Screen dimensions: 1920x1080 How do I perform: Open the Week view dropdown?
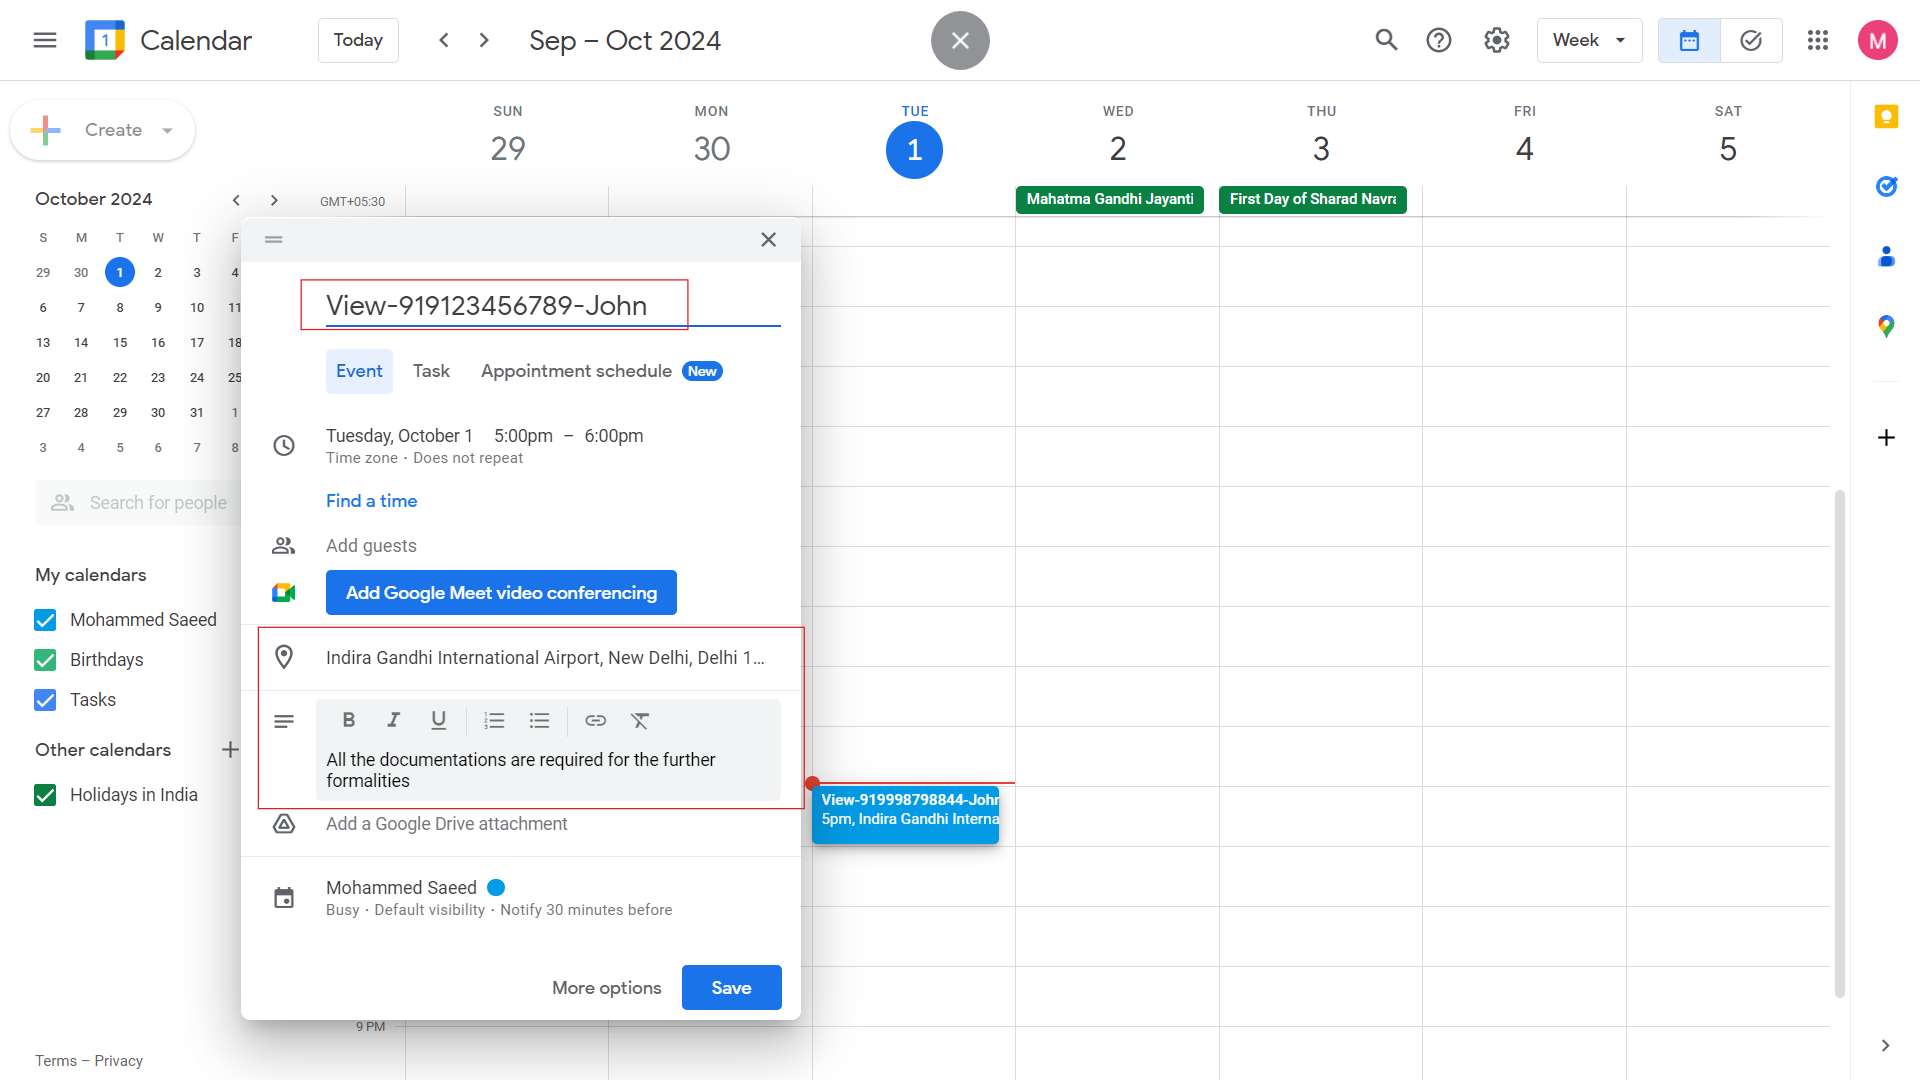[1588, 40]
